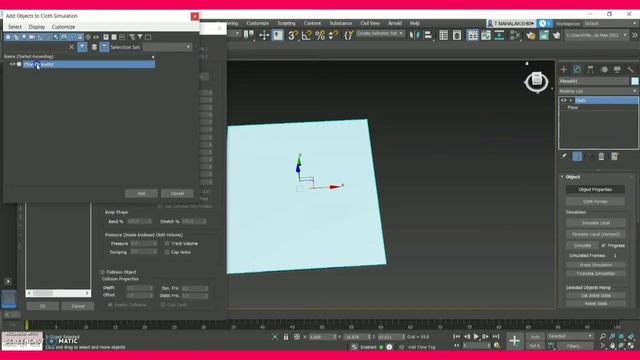Click Select None icon in dialog toolbar
The image size is (640, 360).
114,37
